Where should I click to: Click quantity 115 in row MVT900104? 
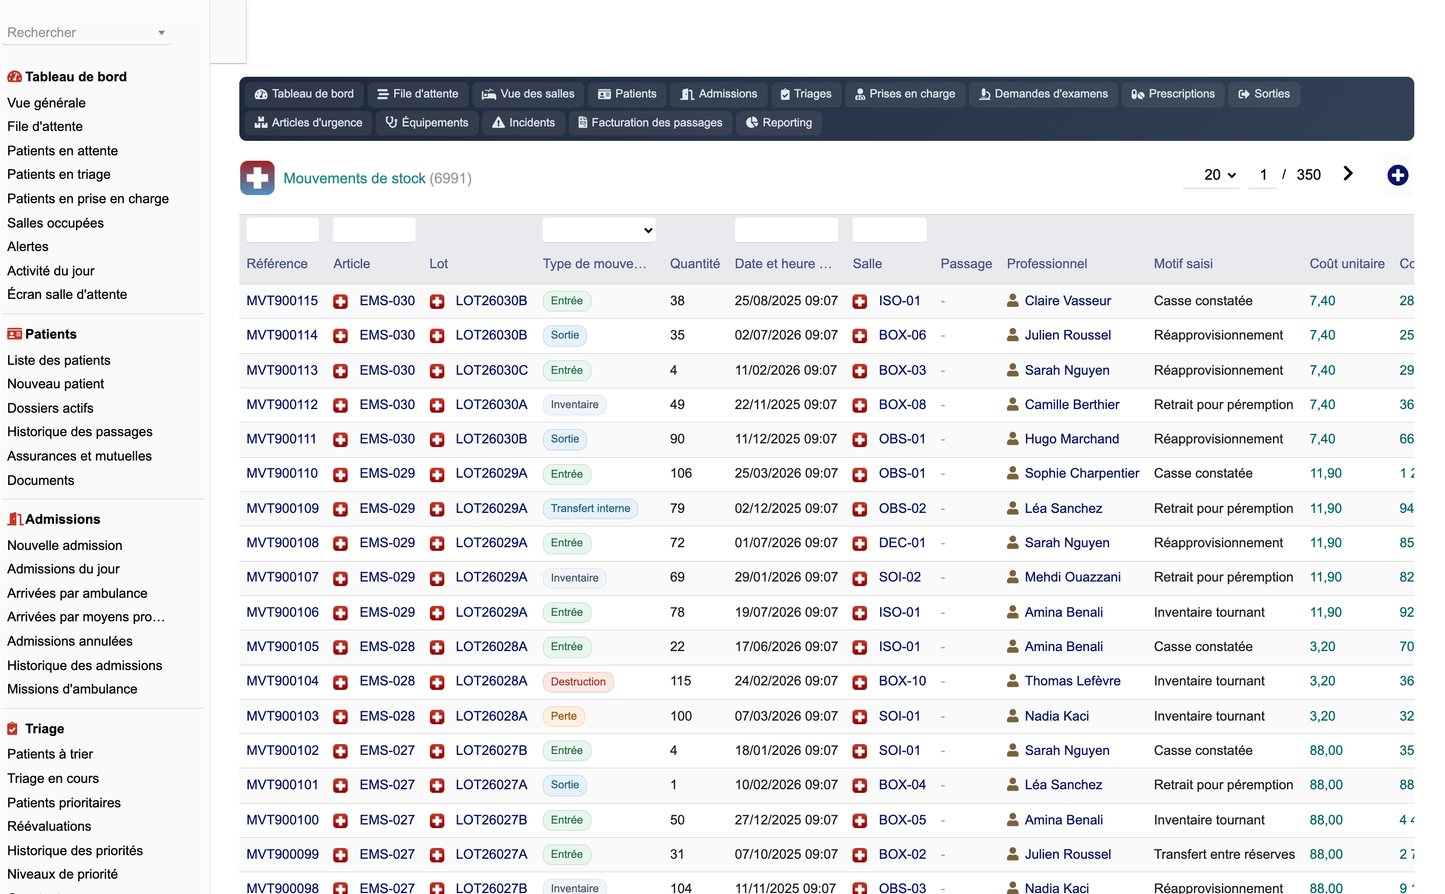click(x=681, y=681)
